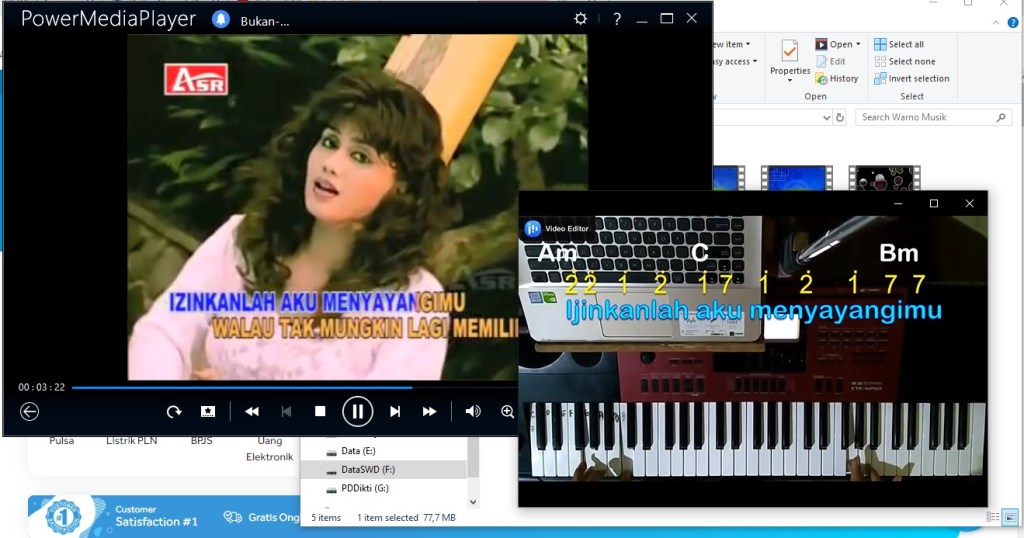
Task: Skip to the next track
Action: [395, 411]
